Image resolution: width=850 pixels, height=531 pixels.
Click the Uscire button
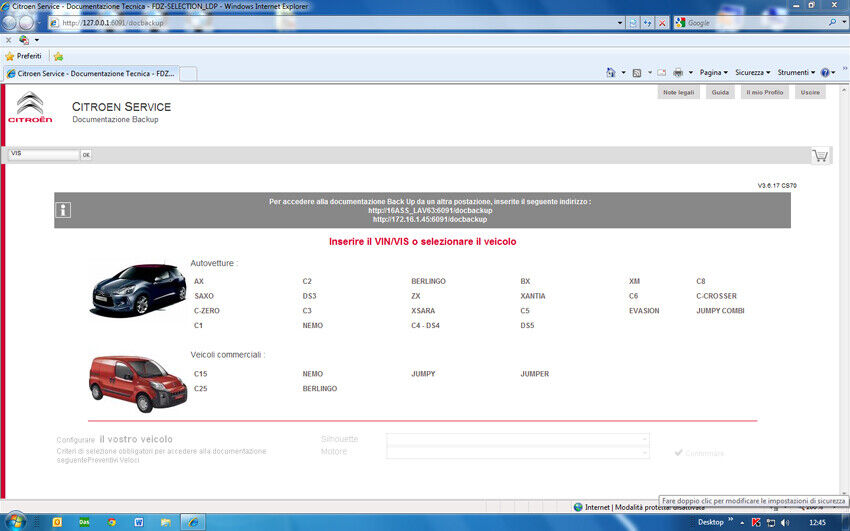point(810,92)
